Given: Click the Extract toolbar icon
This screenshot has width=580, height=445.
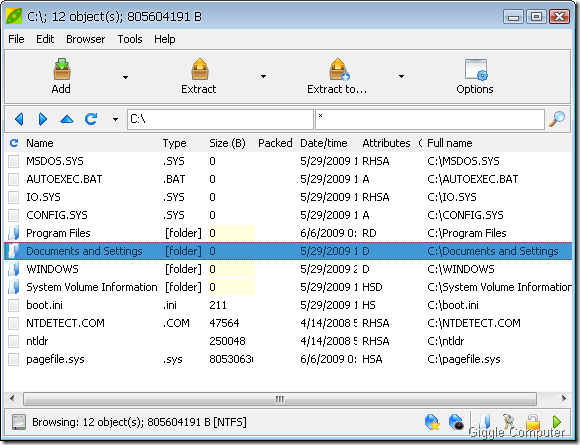Looking at the screenshot, I should point(200,69).
